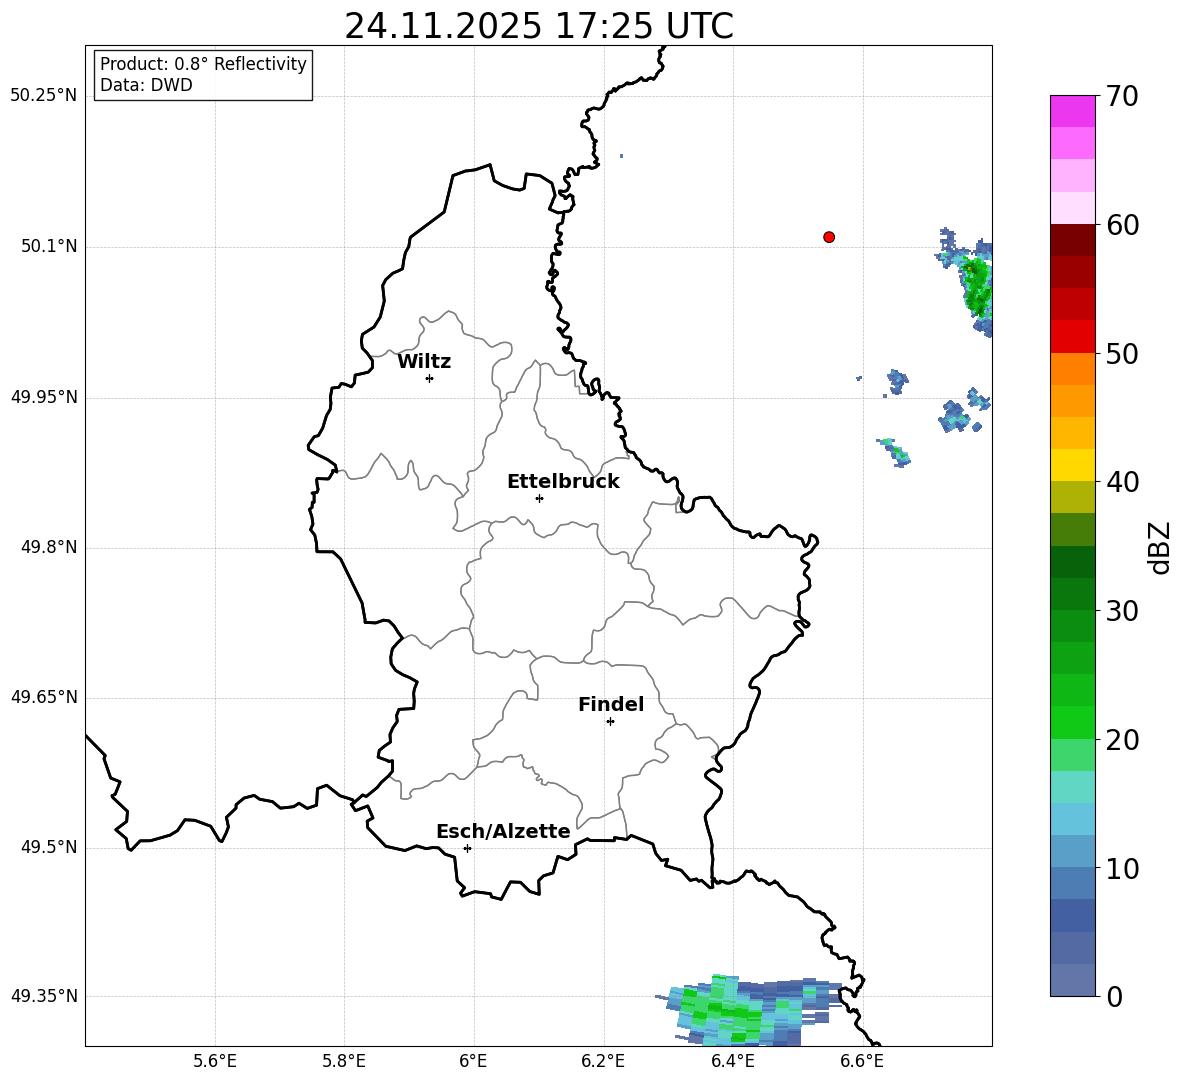1184x1081 pixels.
Task: Click the 49.35°N latitude label
Action: point(44,996)
